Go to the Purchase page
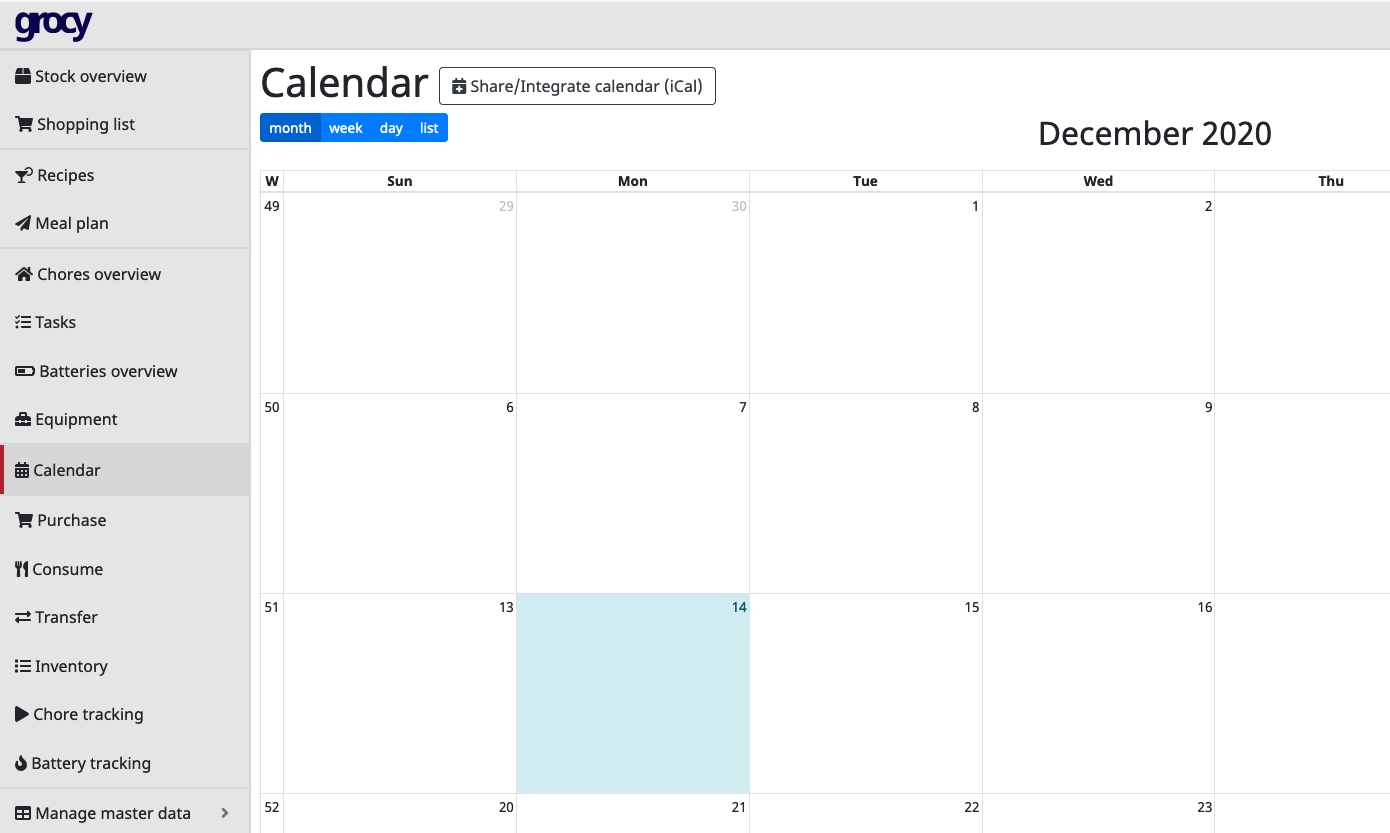The height and width of the screenshot is (833, 1390). click(x=71, y=520)
